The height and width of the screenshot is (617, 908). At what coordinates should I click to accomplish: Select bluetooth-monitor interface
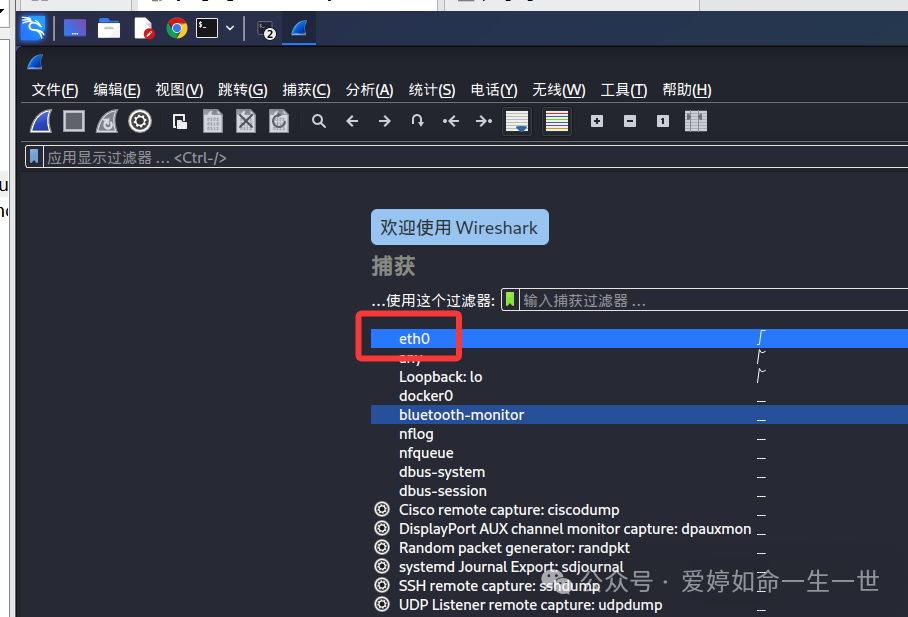pyautogui.click(x=639, y=415)
